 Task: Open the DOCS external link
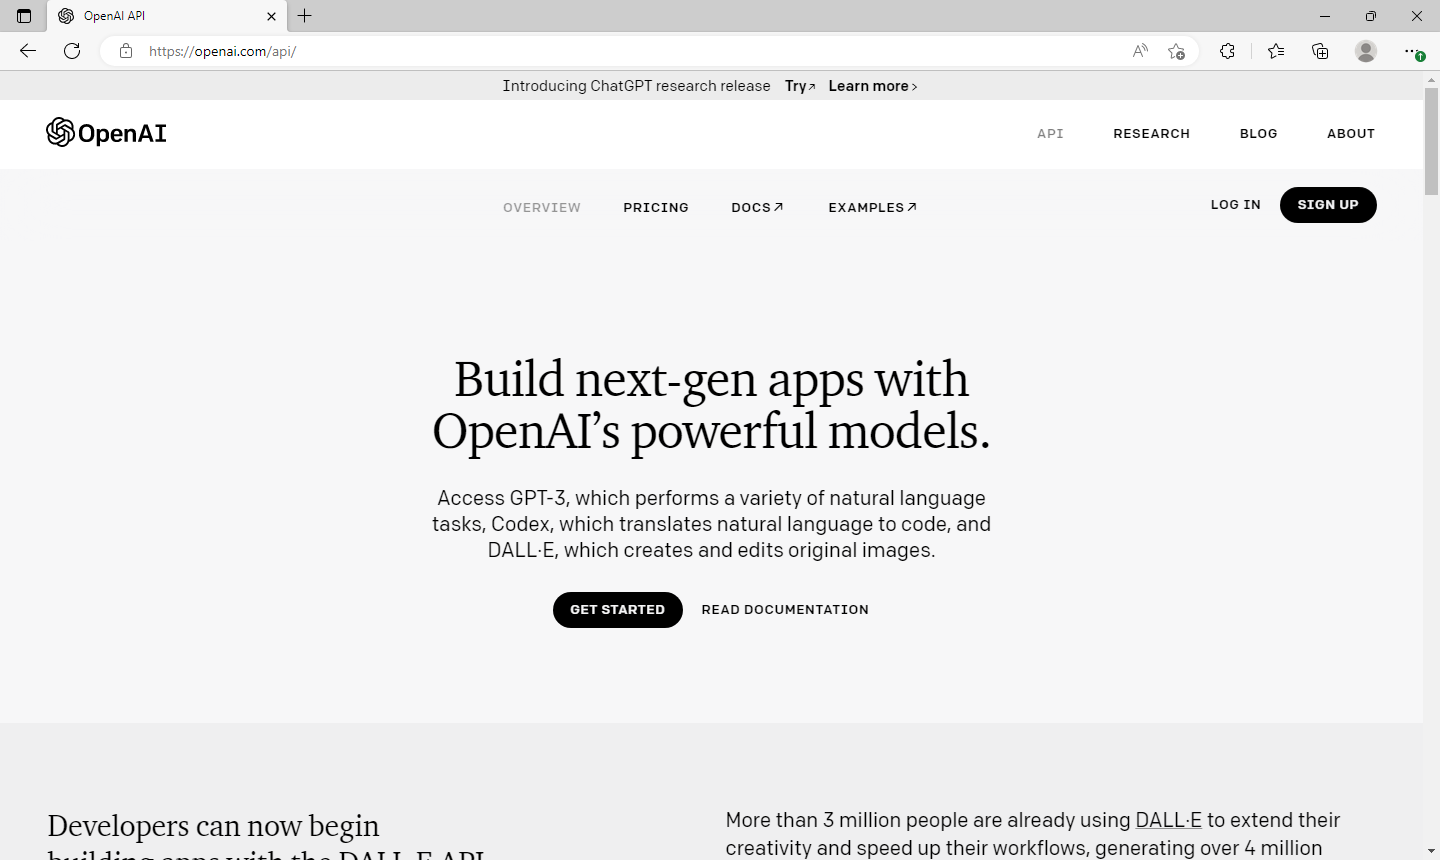click(757, 207)
